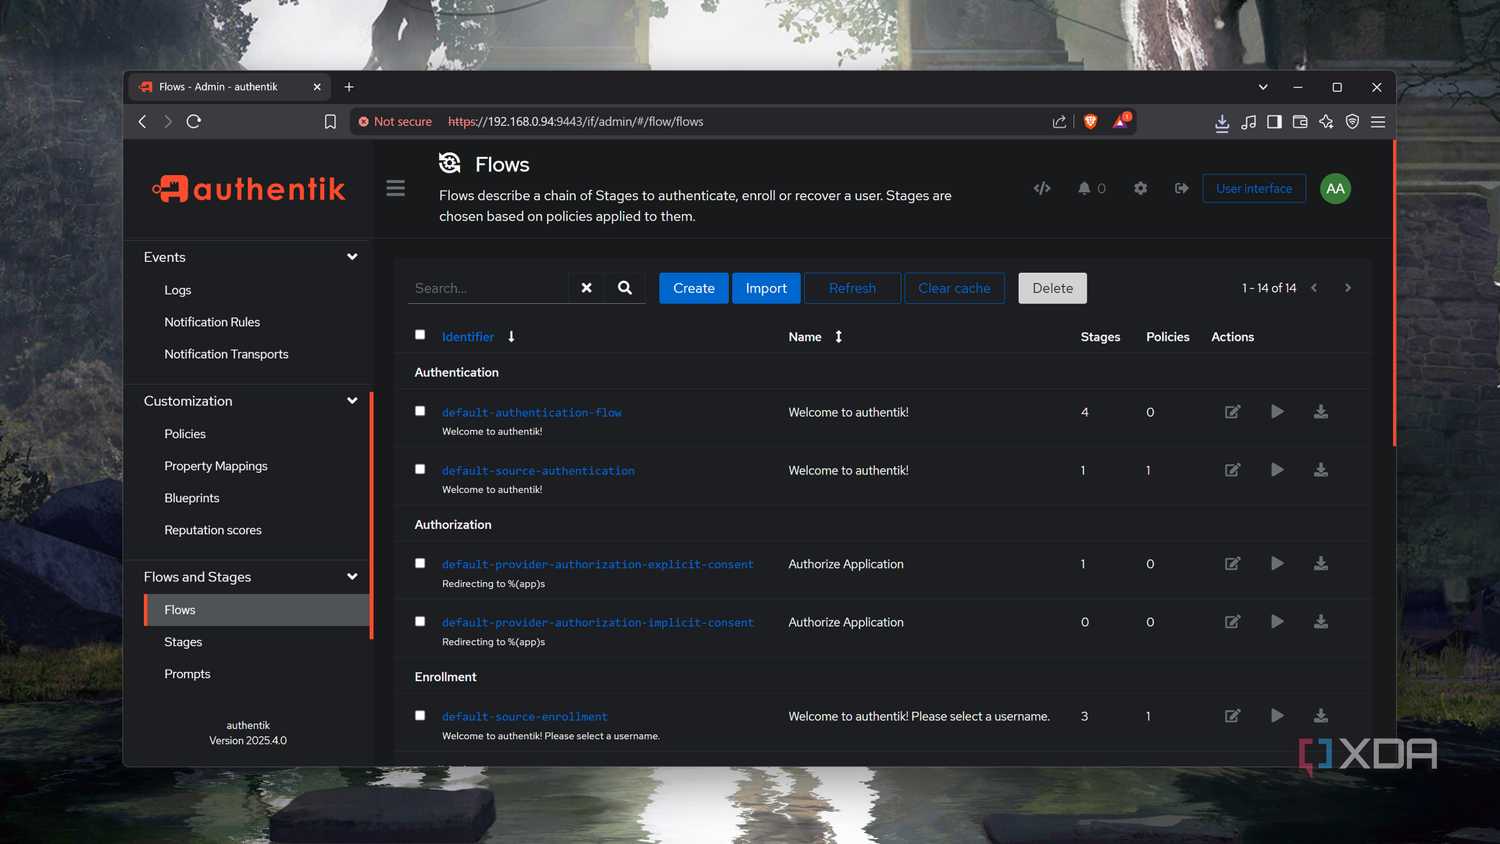
Task: Submit search with magnifier icon
Action: point(625,288)
